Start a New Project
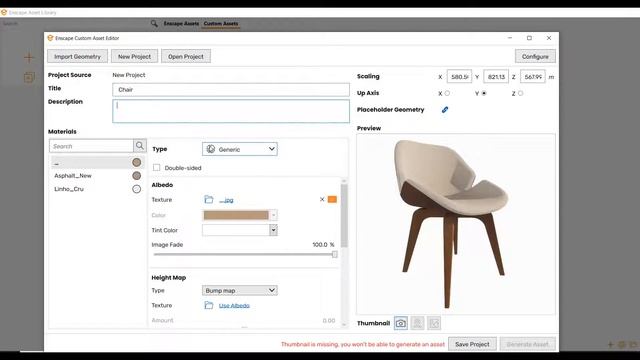 [134, 56]
